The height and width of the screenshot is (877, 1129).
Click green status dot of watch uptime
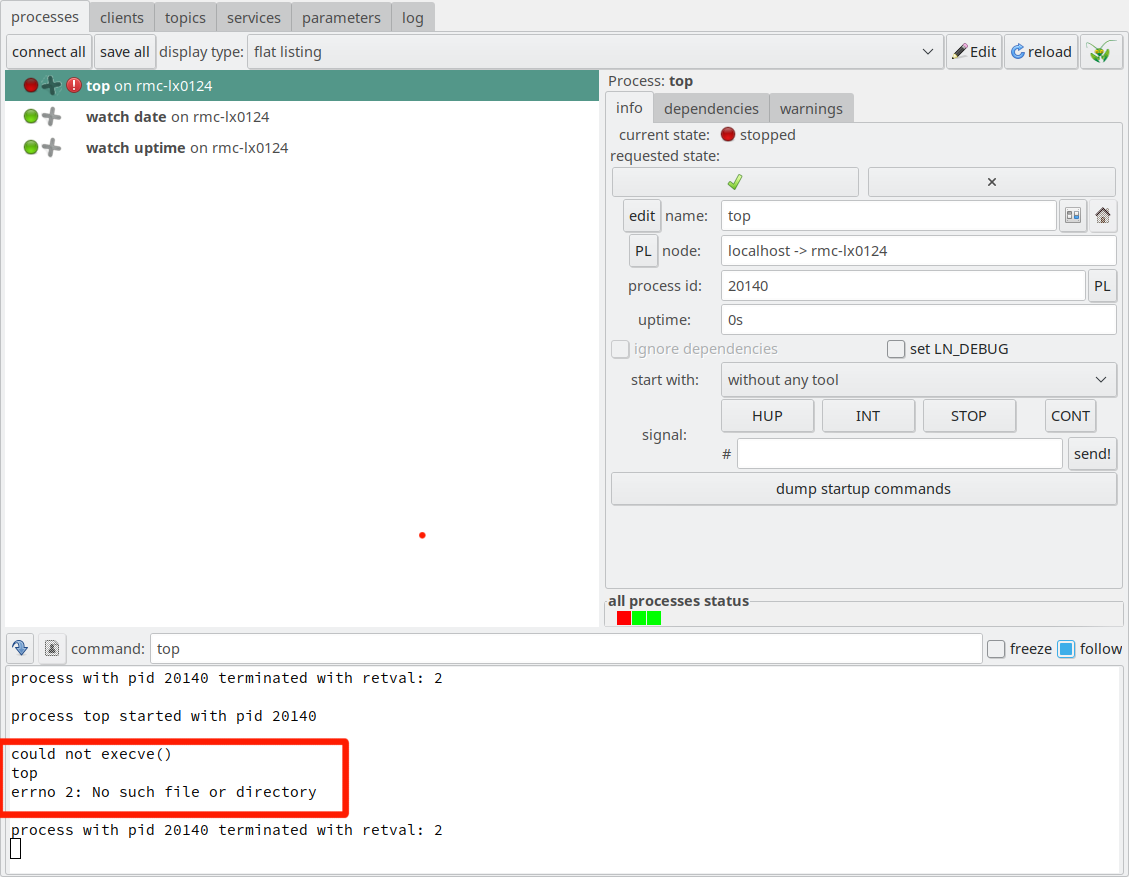(x=30, y=148)
